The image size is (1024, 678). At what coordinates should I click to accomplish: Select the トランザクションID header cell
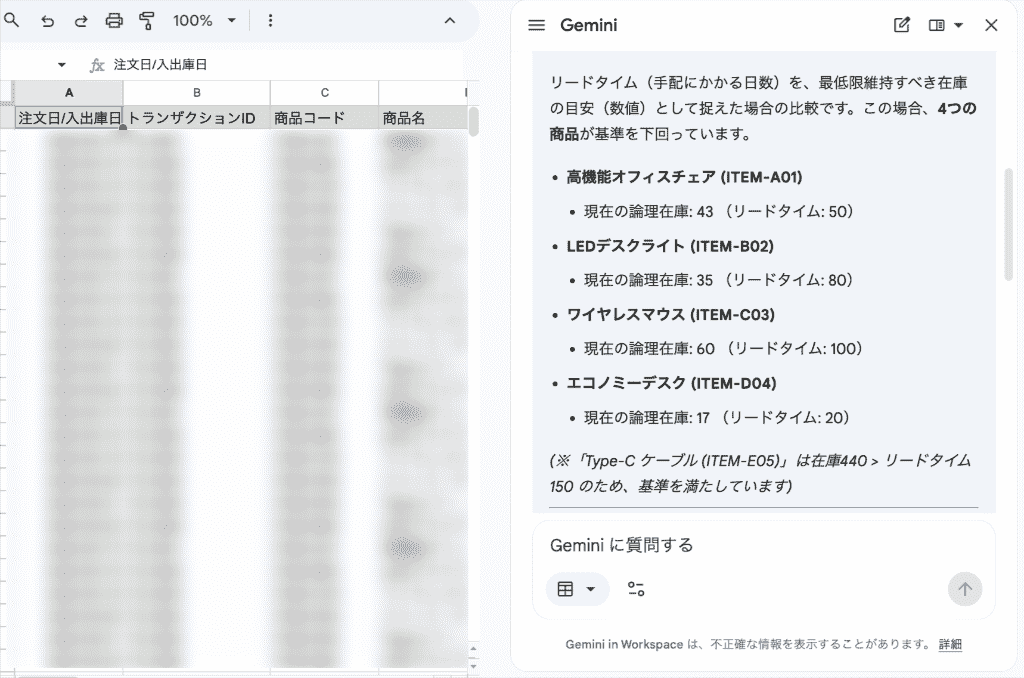point(197,118)
